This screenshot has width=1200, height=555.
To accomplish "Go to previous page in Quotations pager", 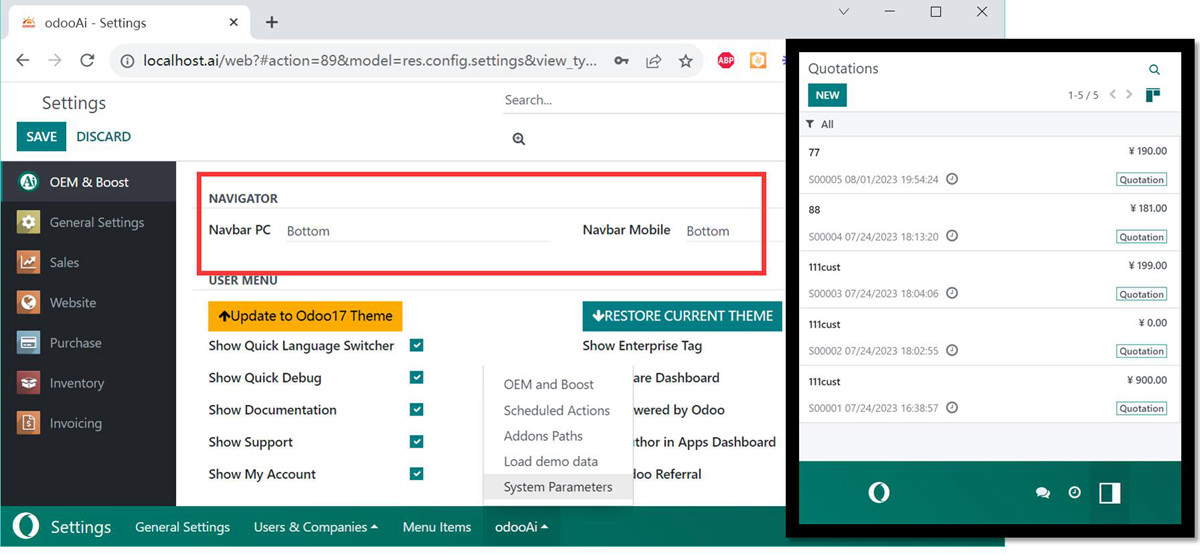I will [x=1113, y=95].
